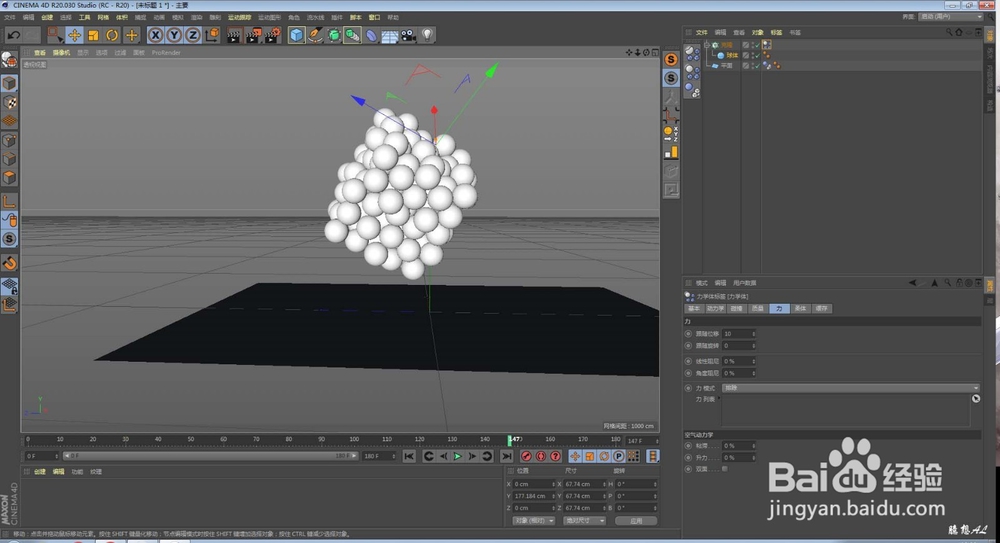The height and width of the screenshot is (543, 1000).
Task: Open the Spline pen tool icon
Action: pos(315,35)
